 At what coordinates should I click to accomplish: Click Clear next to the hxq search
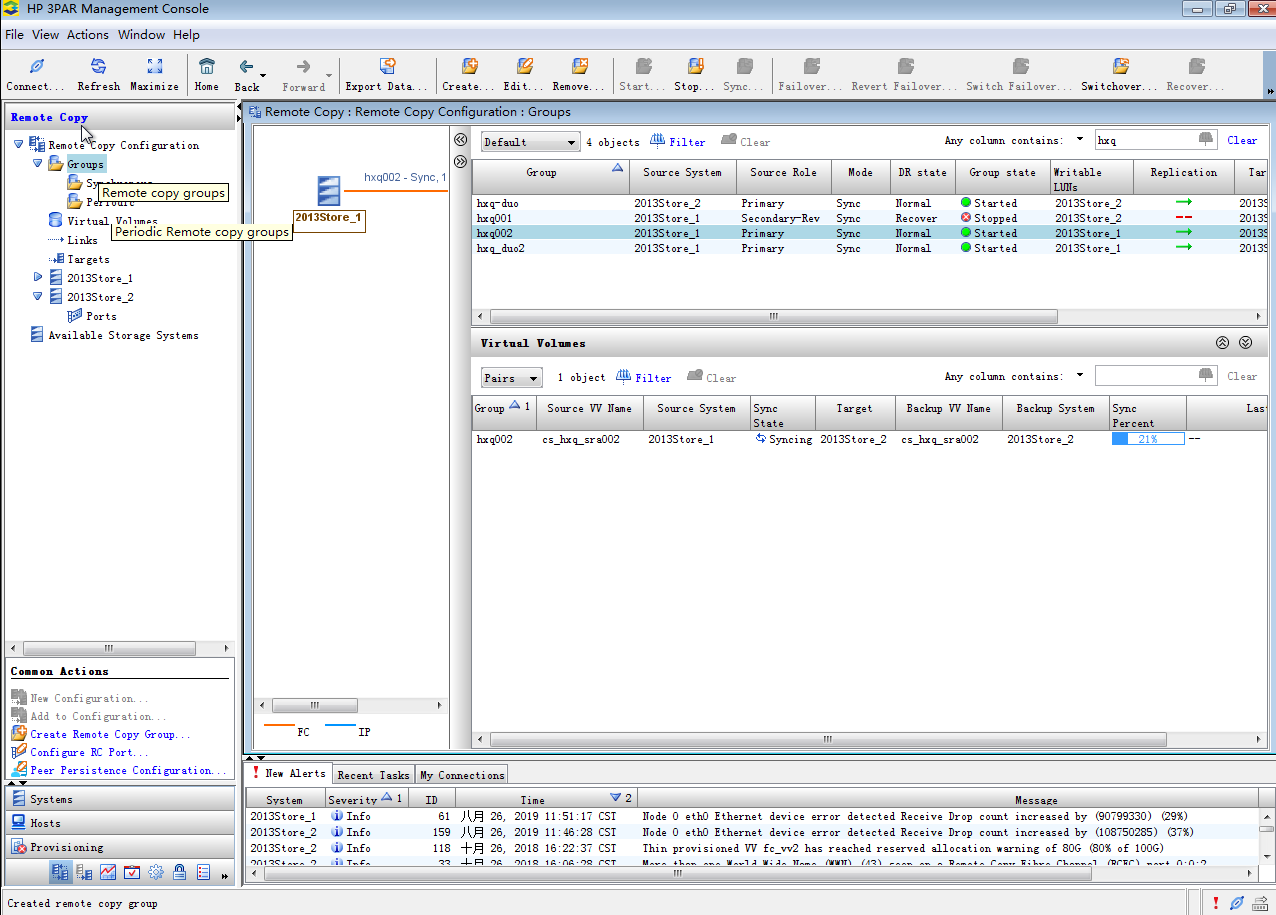1242,141
